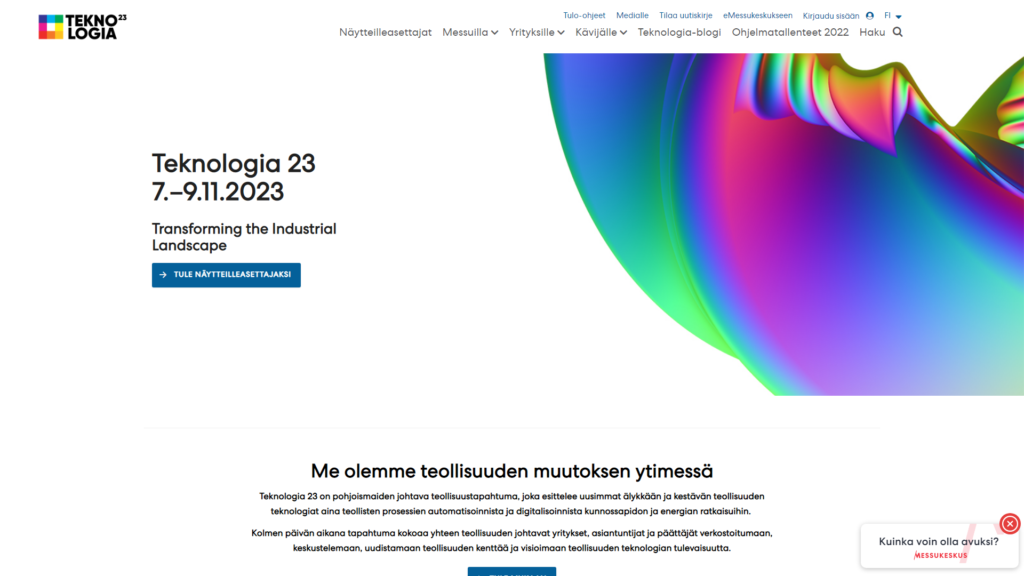Expand the Yrityksille menu

click(x=537, y=32)
